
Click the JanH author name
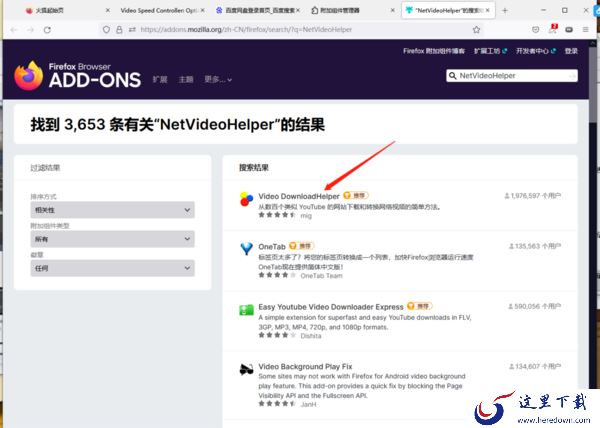pyautogui.click(x=308, y=404)
